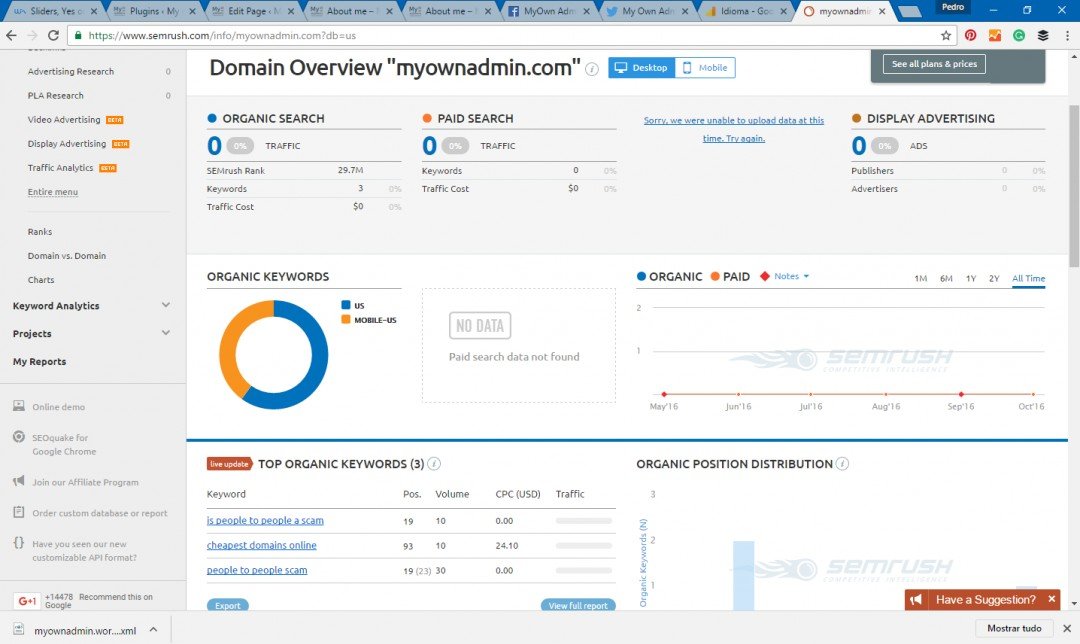1080x644 pixels.
Task: Click the Online demo monitor icon
Action: point(19,406)
